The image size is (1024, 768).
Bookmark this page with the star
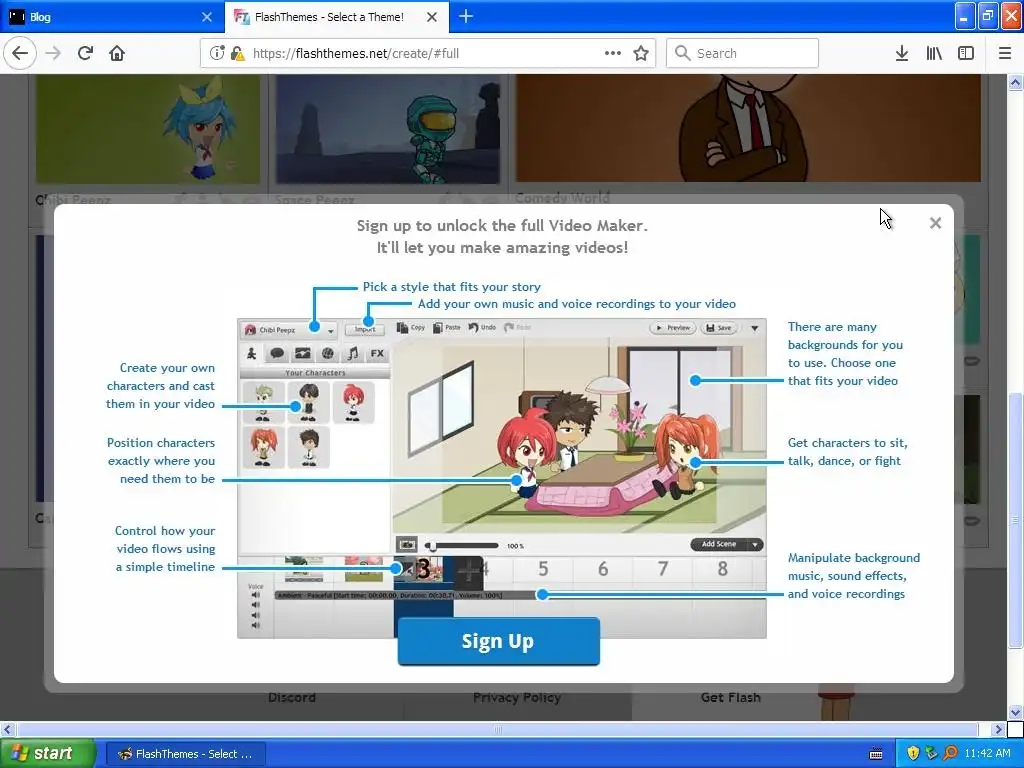(641, 53)
